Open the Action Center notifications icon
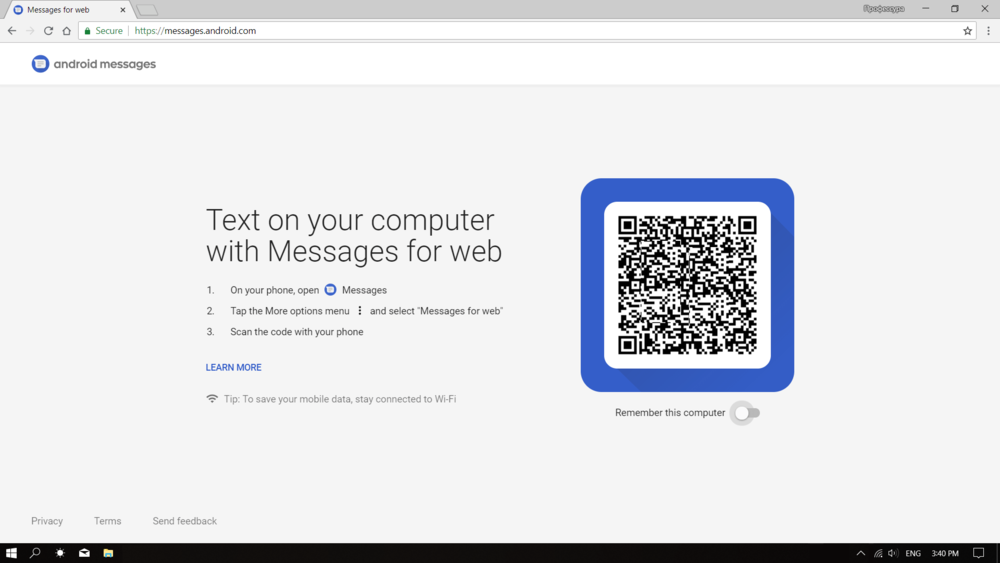1000x563 pixels. 978,553
